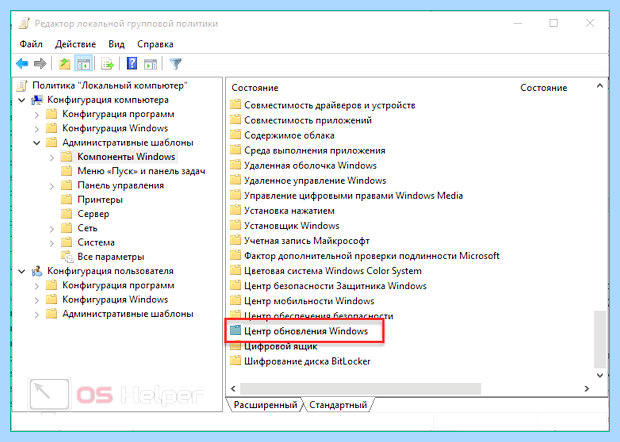620x442 pixels.
Task: Click the folder icon of Цифровой ящик
Action: click(235, 346)
